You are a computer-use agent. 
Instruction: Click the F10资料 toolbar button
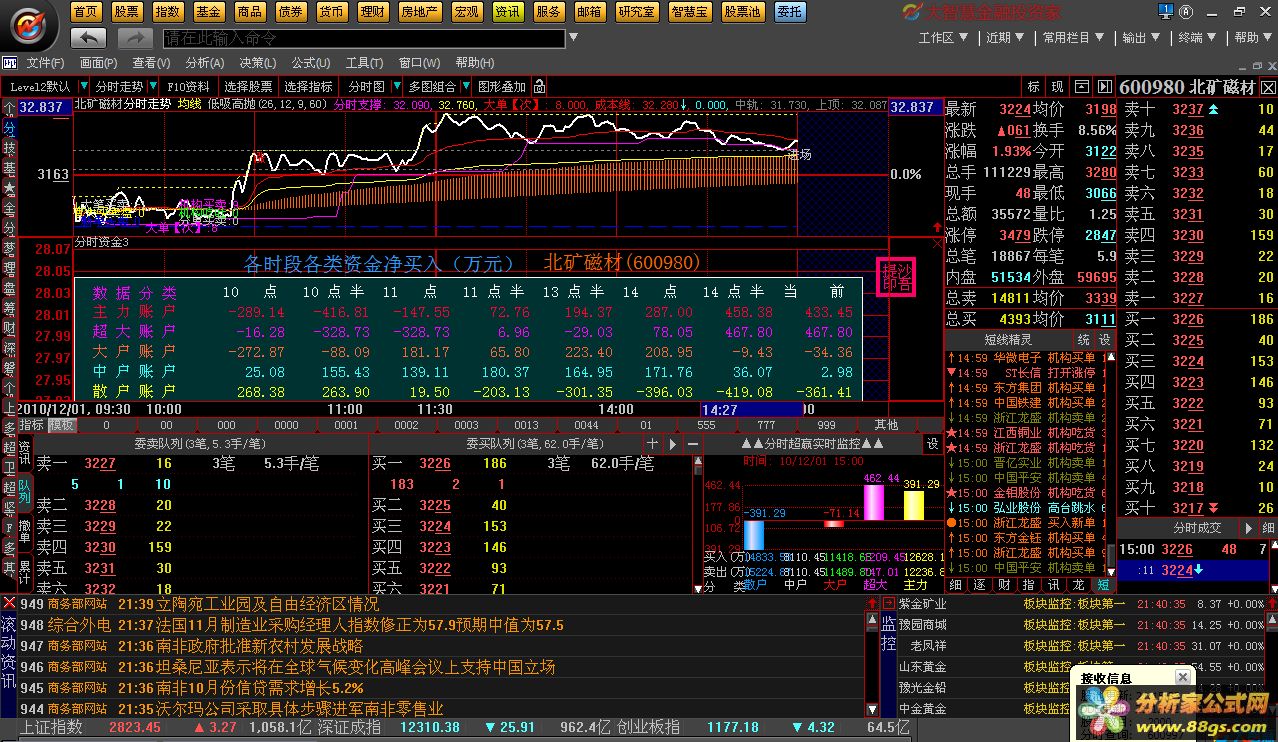click(188, 87)
